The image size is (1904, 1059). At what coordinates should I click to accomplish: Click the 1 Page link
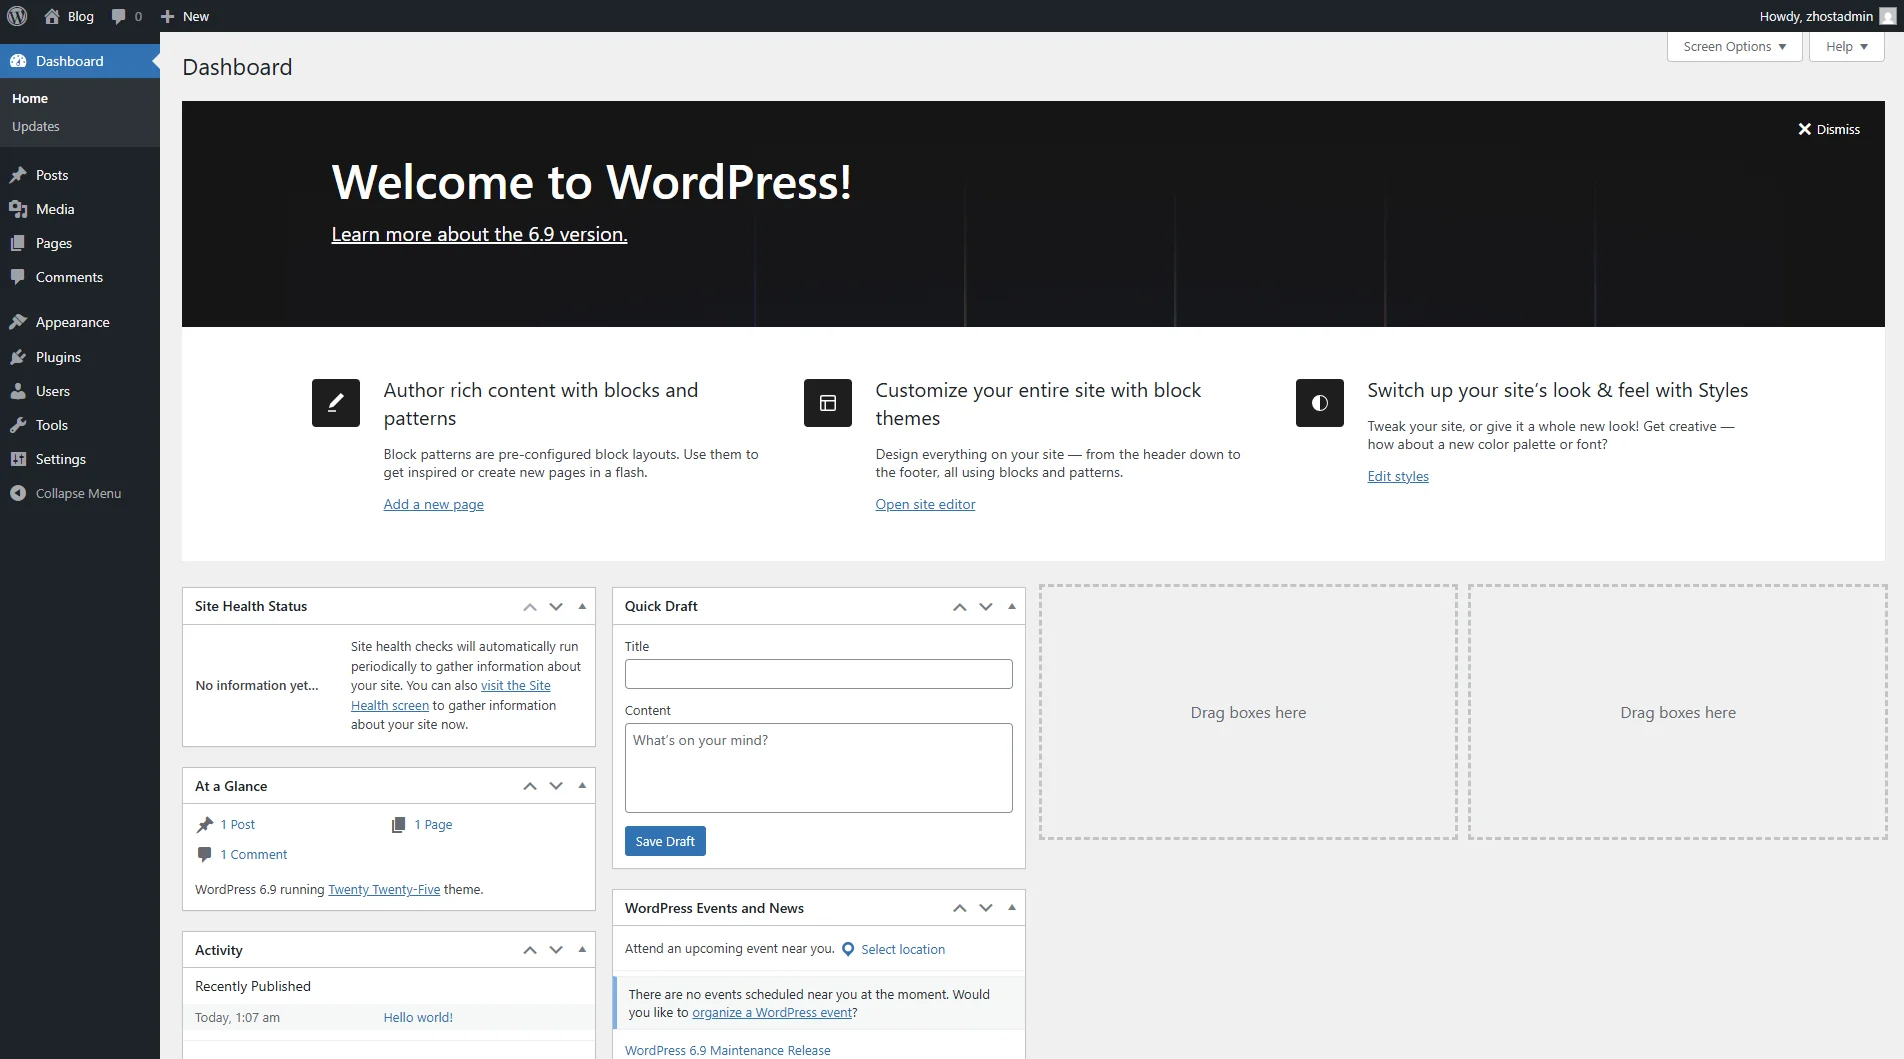pos(434,824)
